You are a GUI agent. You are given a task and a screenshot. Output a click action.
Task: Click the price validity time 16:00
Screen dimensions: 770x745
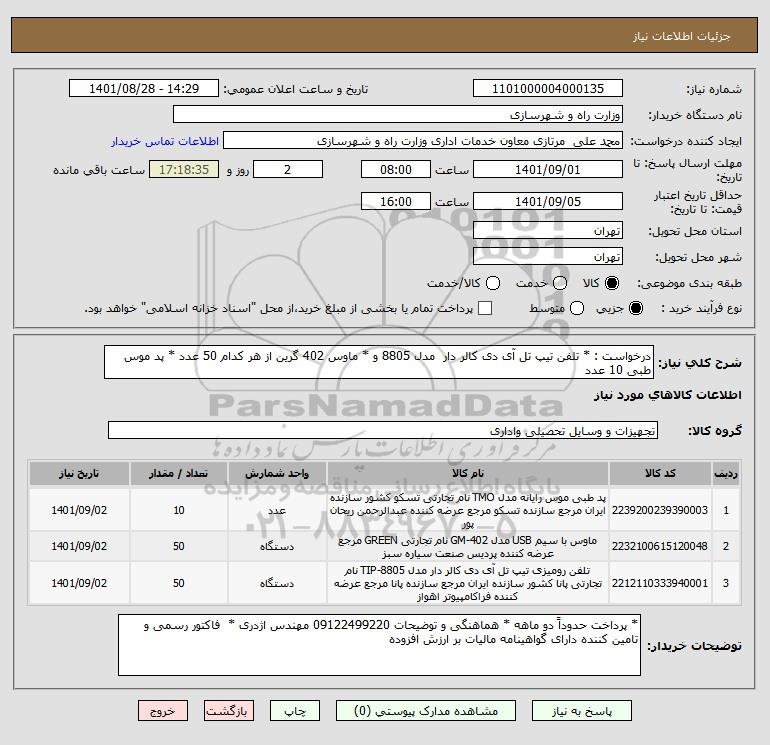pos(396,201)
